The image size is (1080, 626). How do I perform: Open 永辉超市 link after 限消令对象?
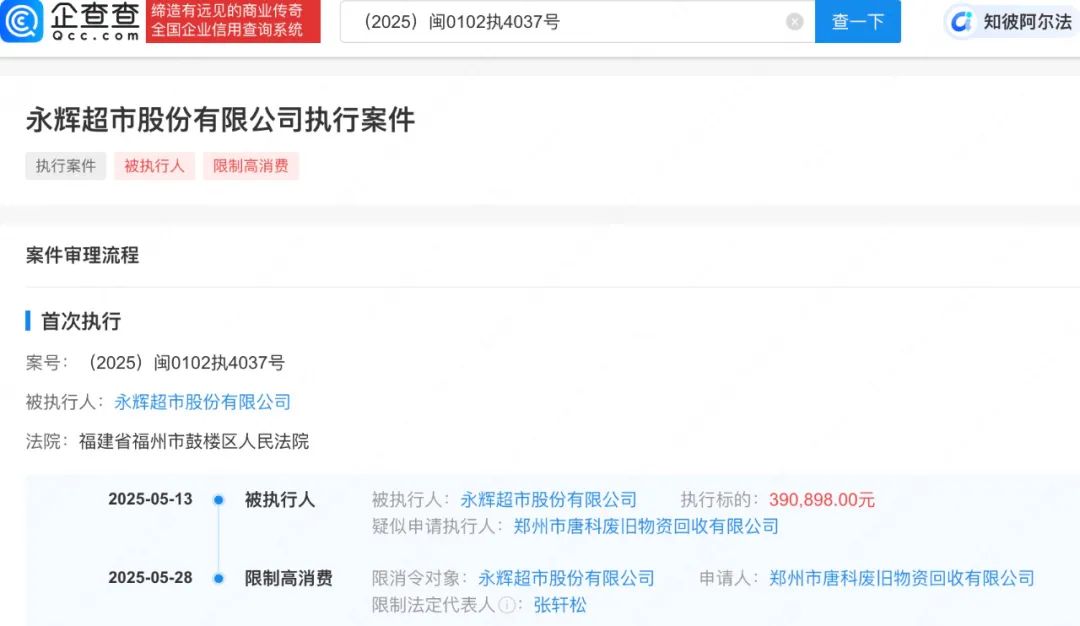click(x=566, y=578)
